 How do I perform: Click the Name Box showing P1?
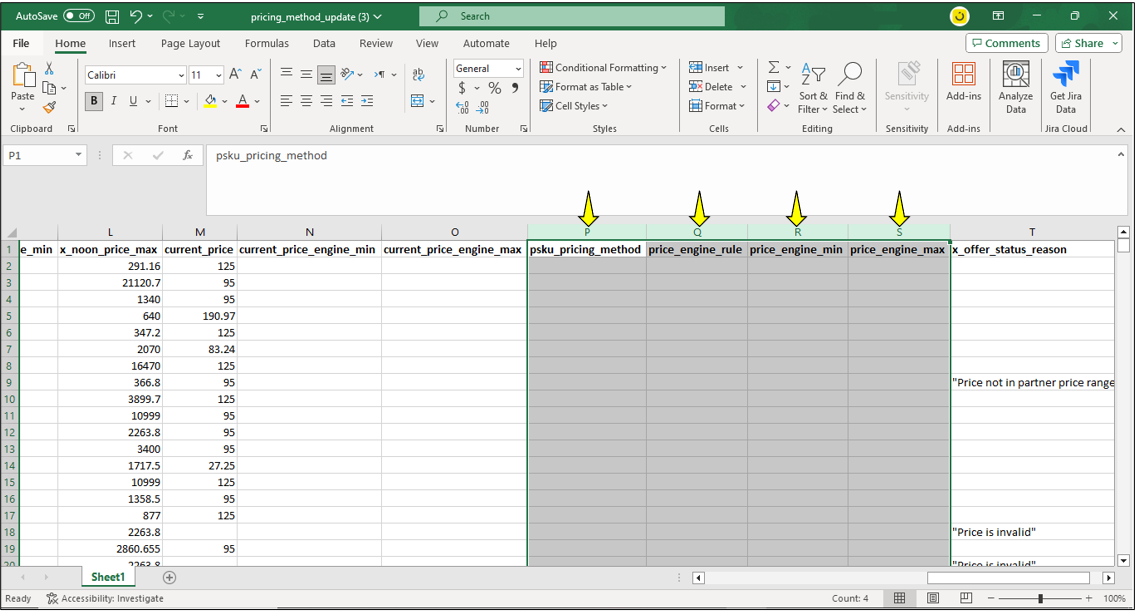click(38, 155)
